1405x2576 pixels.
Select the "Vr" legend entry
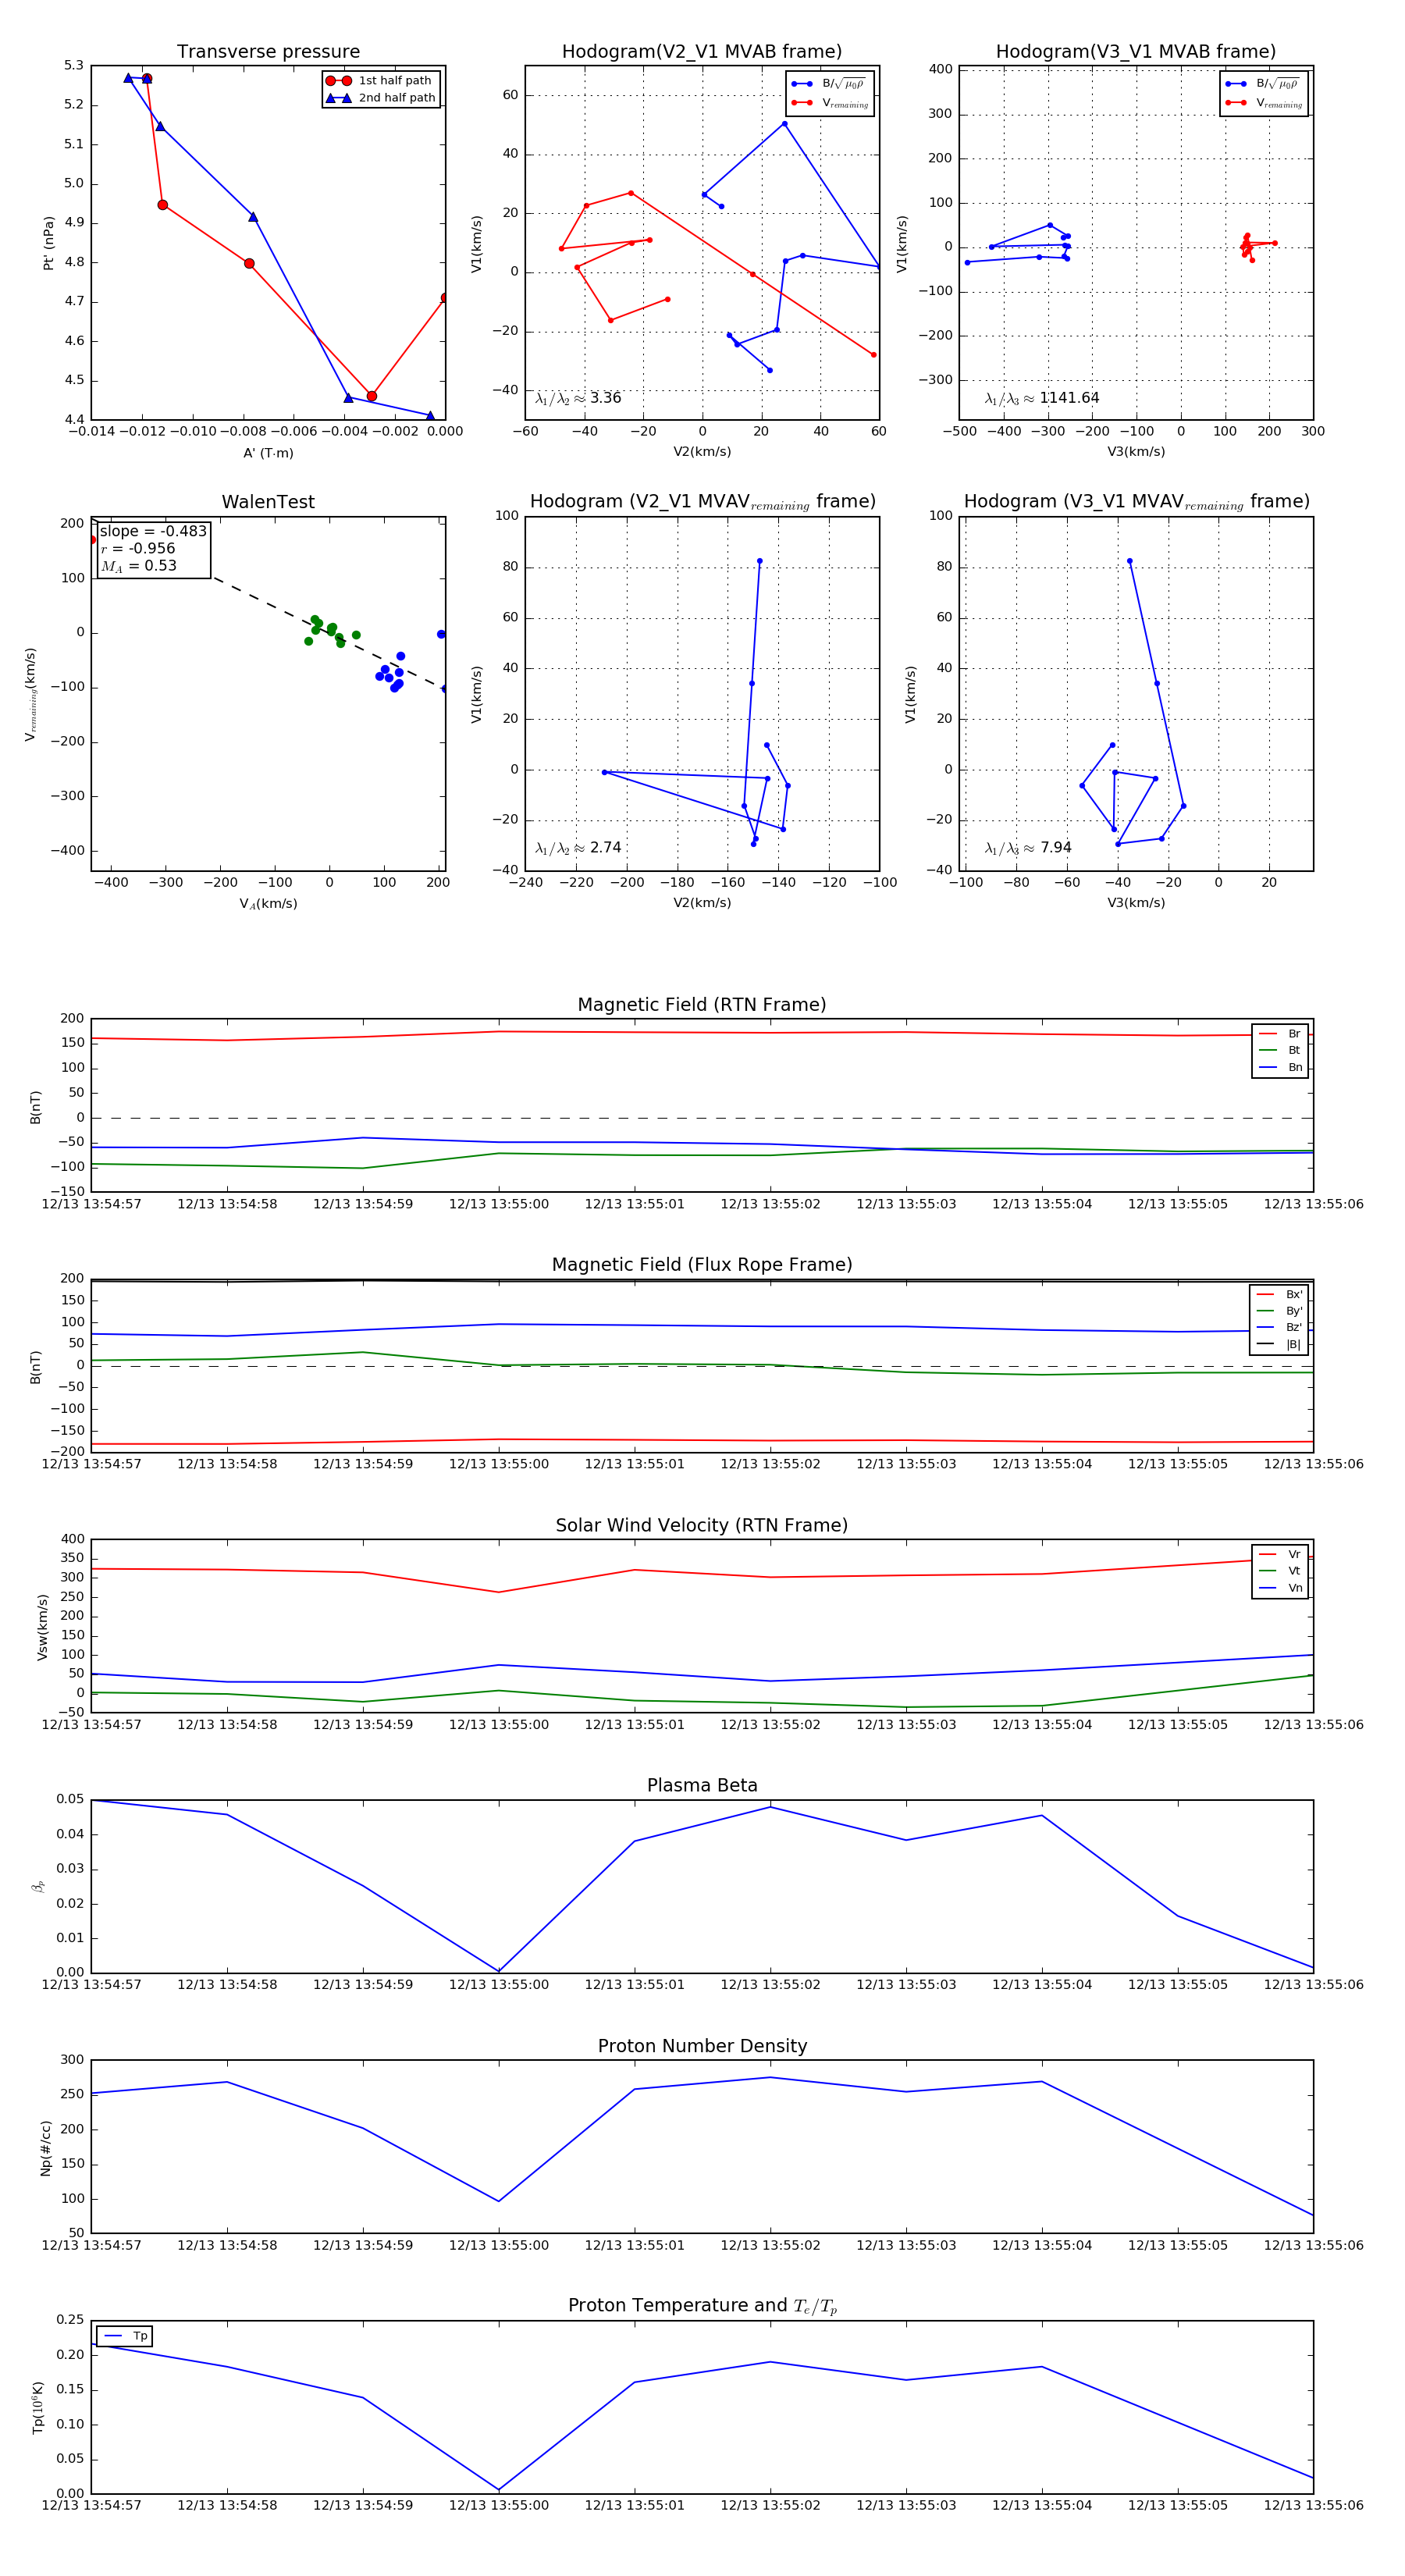point(1281,1555)
